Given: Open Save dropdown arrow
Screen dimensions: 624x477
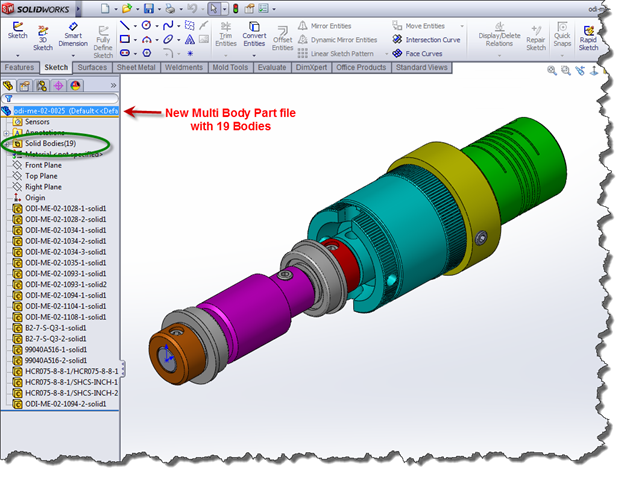Looking at the screenshot, I should 159,9.
